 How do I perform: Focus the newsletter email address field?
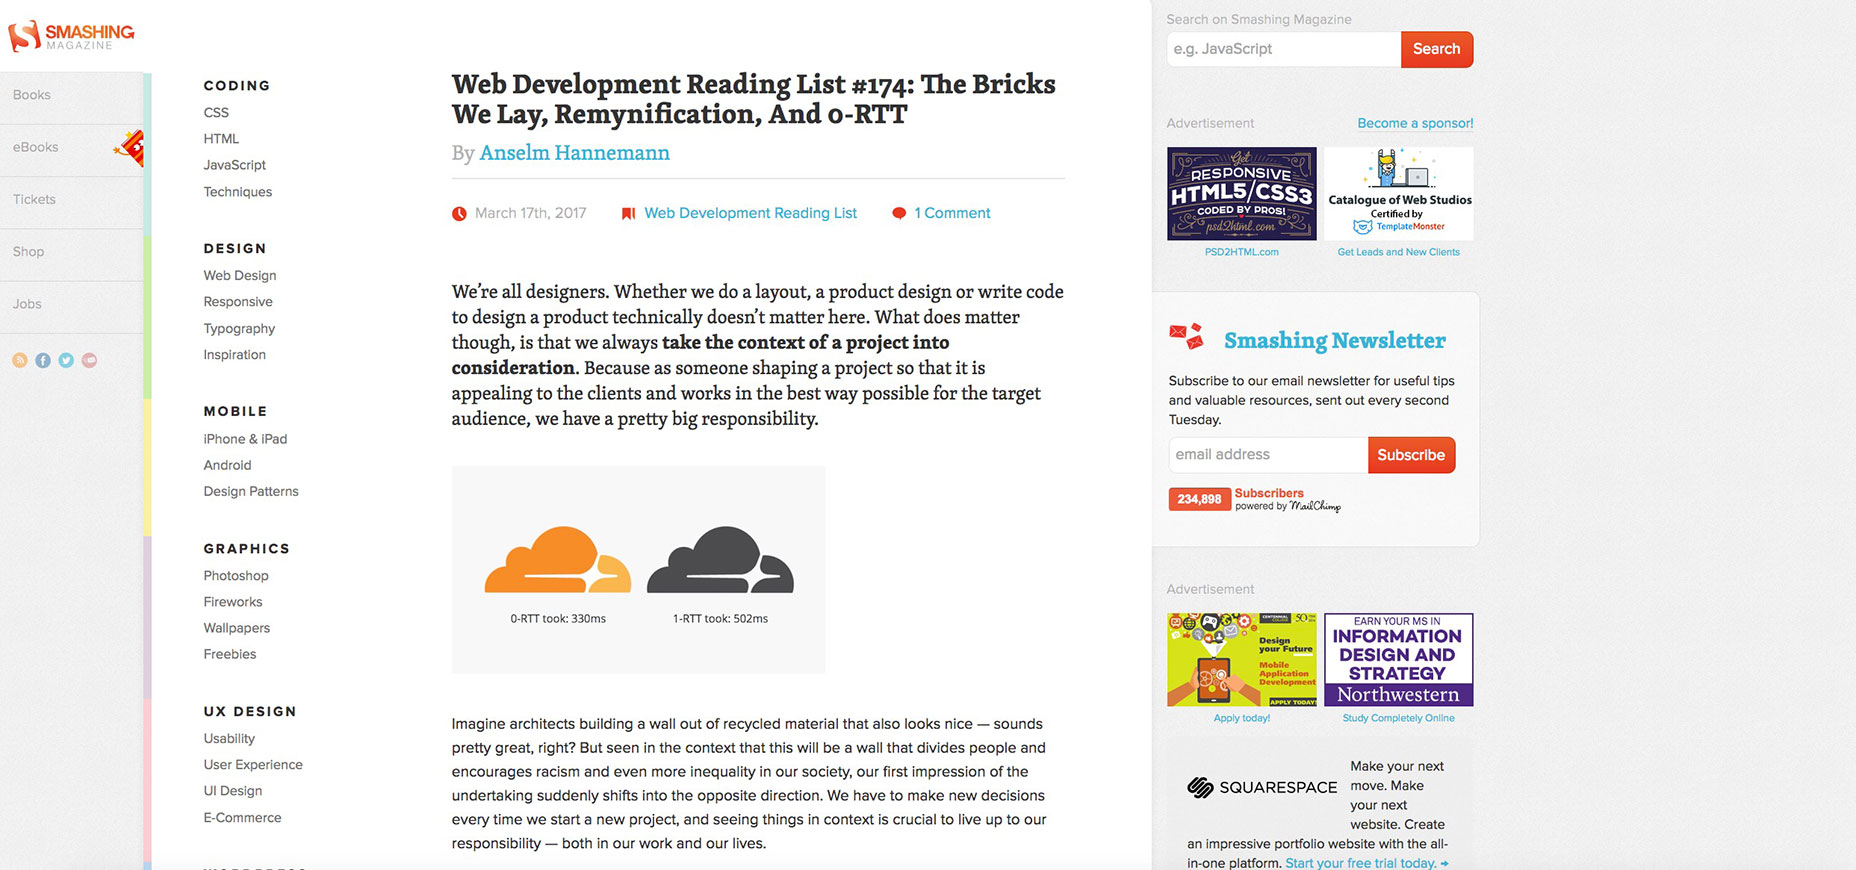pyautogui.click(x=1268, y=455)
